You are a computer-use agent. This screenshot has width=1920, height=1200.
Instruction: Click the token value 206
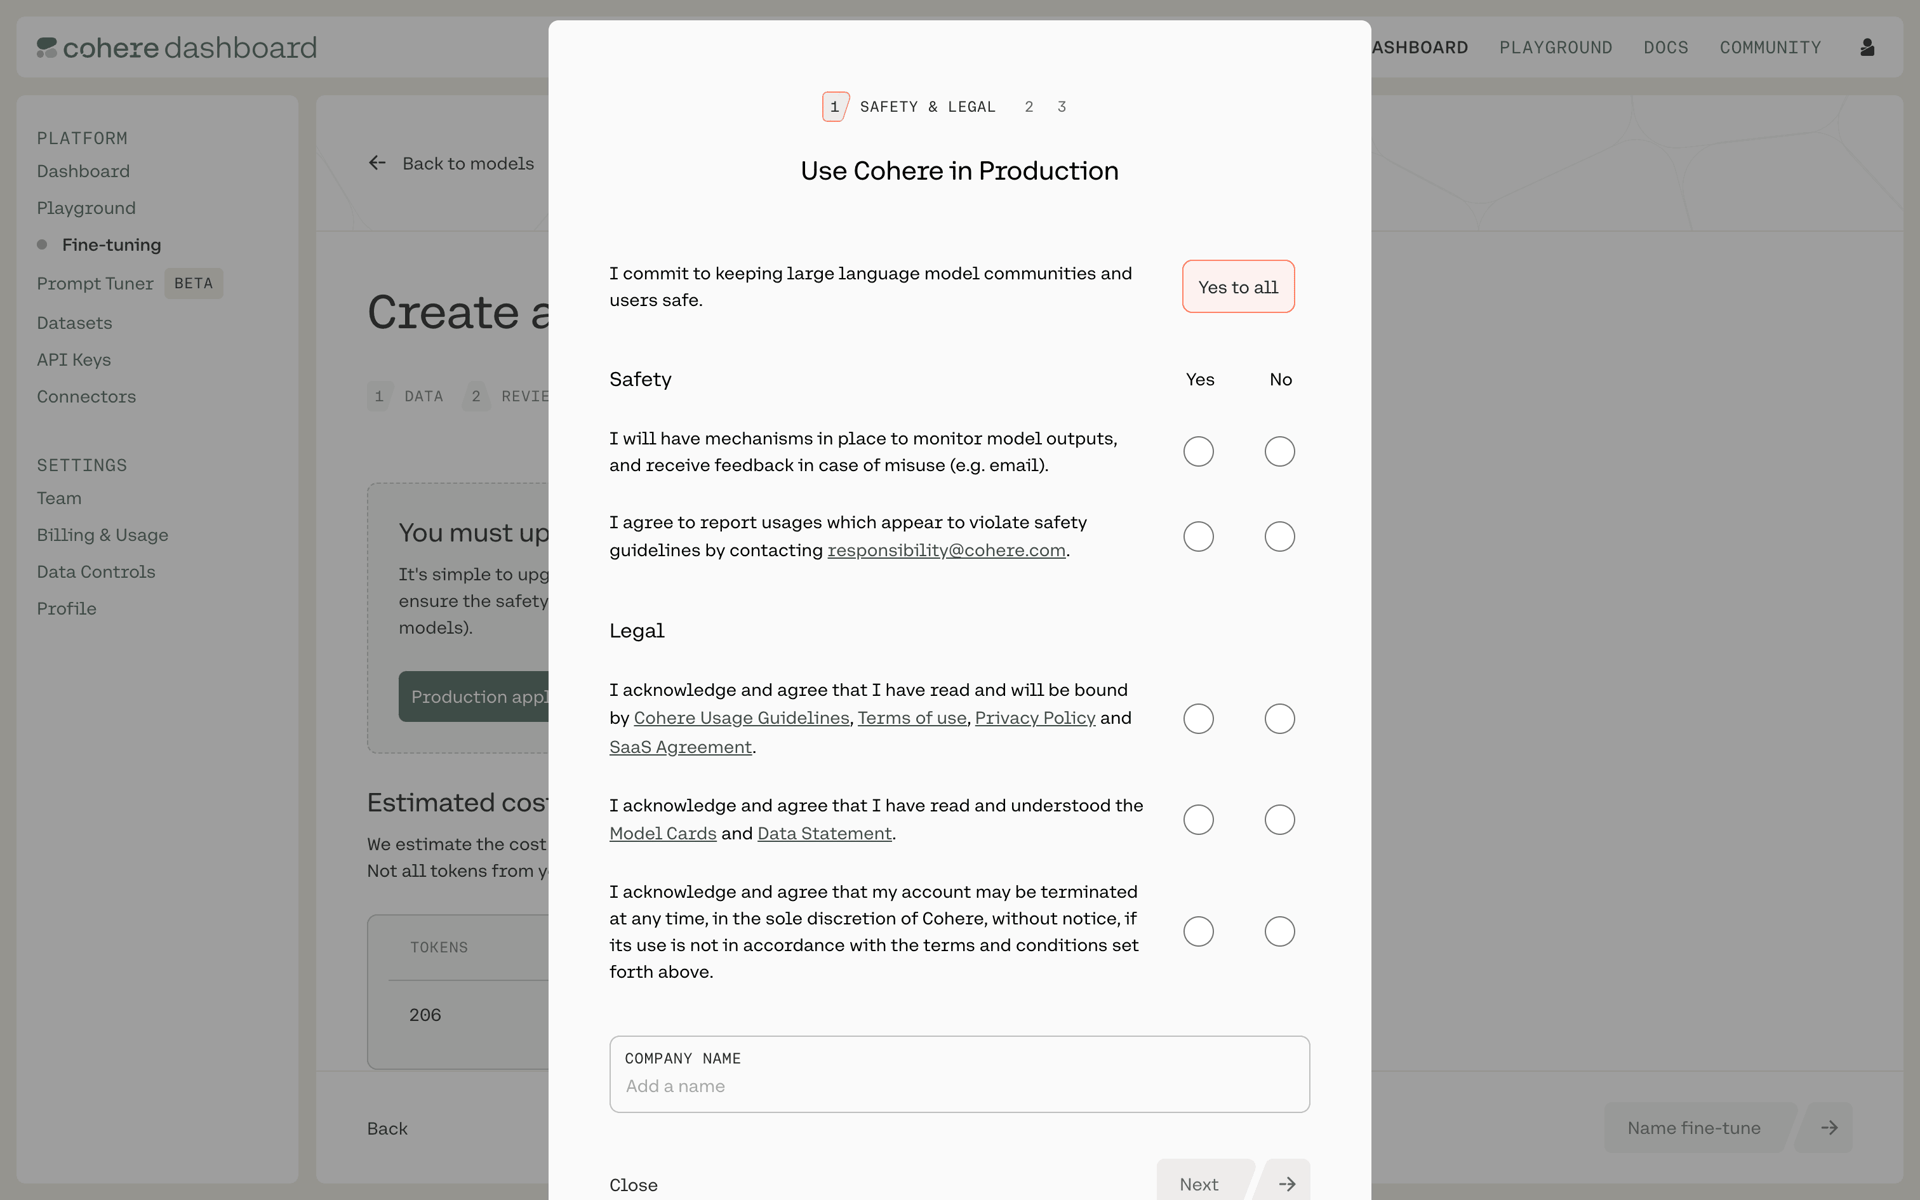coord(425,1015)
